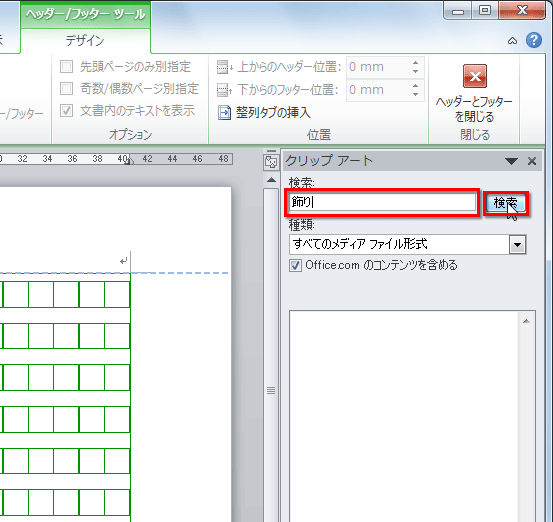
Task: Decrease 下からのフッター位置 spinner value
Action: pos(415,94)
